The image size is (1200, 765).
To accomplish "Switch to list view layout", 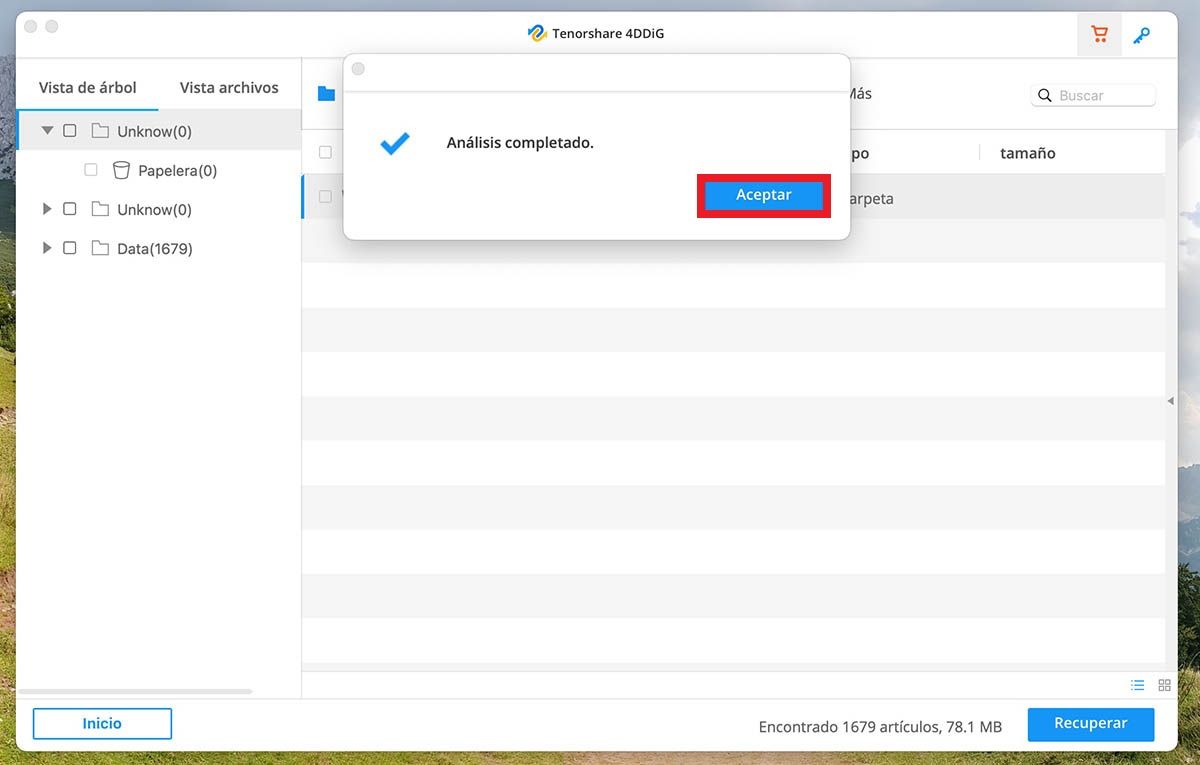I will click(1137, 685).
